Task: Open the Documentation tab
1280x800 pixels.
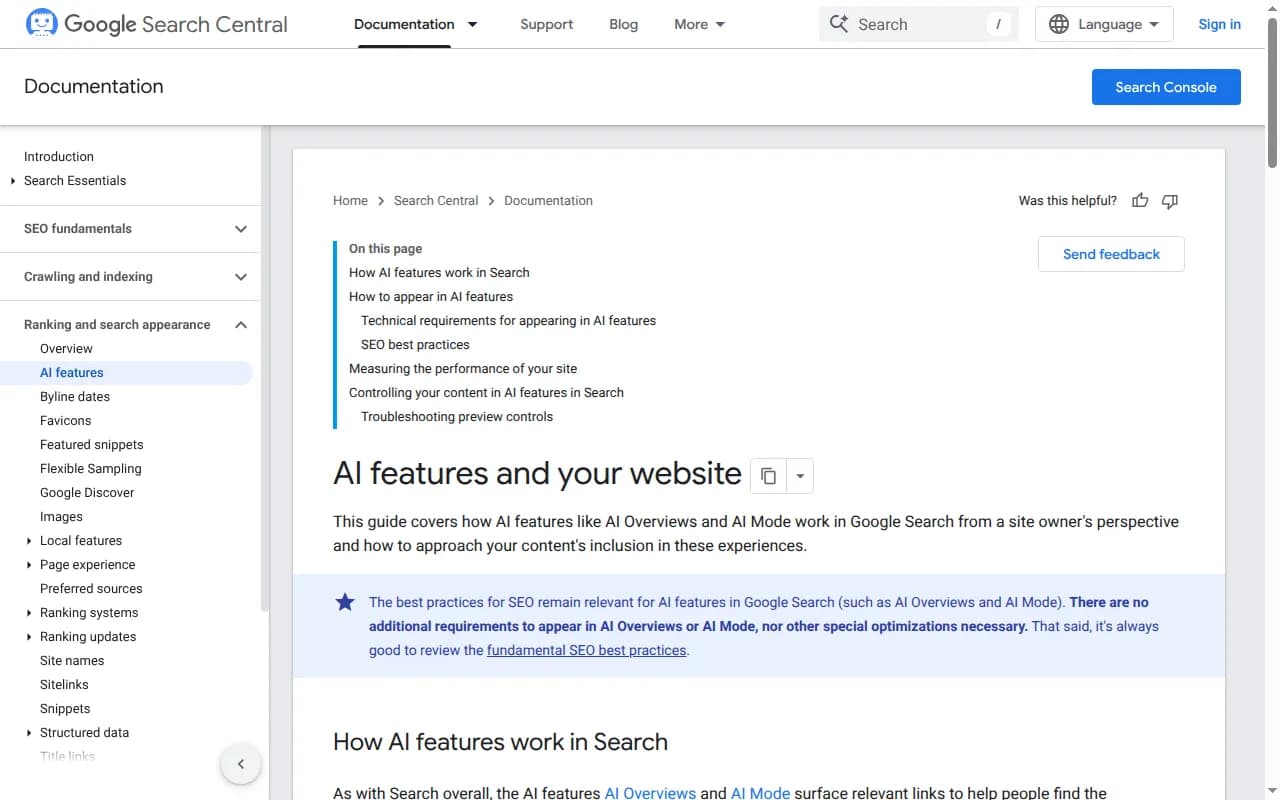Action: point(404,24)
